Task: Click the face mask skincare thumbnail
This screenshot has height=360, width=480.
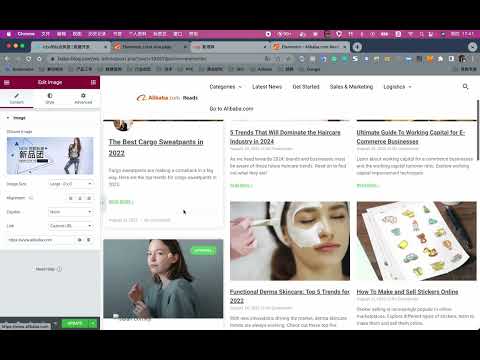Action: click(290, 241)
